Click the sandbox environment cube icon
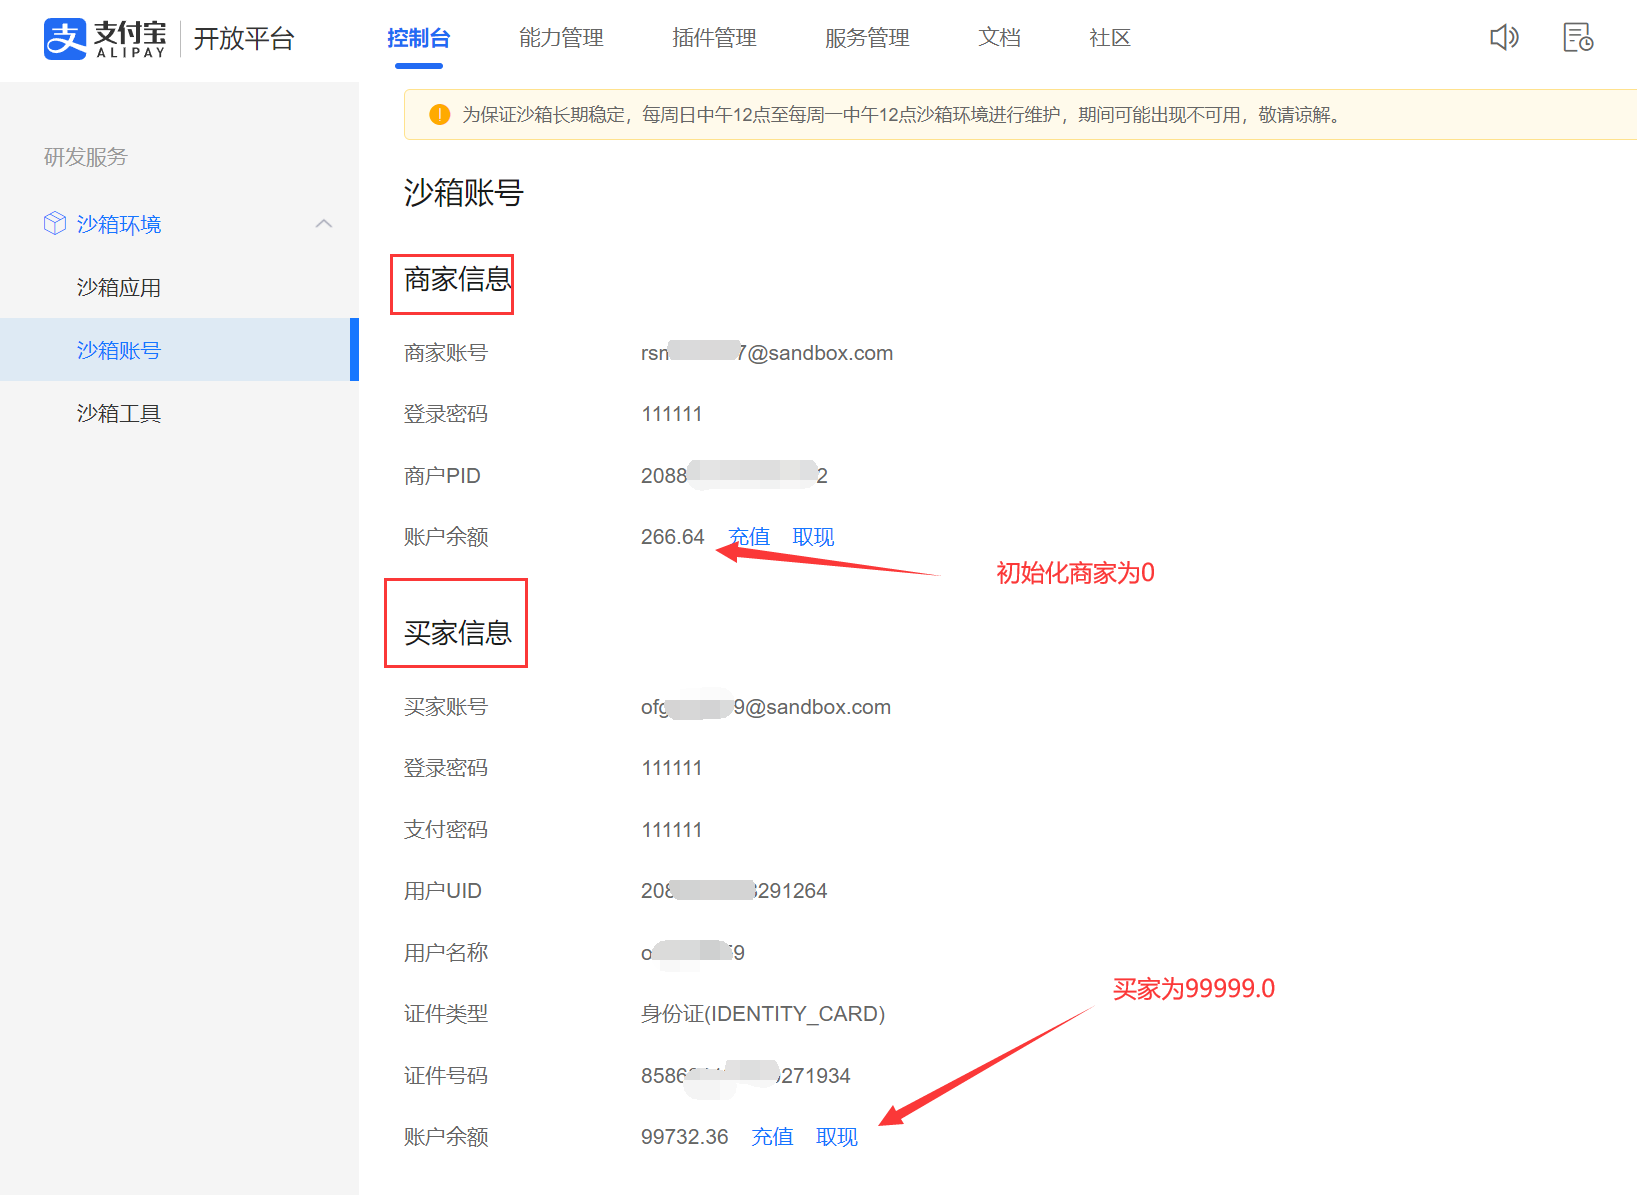Screen dimensions: 1637x1195 (x=55, y=224)
